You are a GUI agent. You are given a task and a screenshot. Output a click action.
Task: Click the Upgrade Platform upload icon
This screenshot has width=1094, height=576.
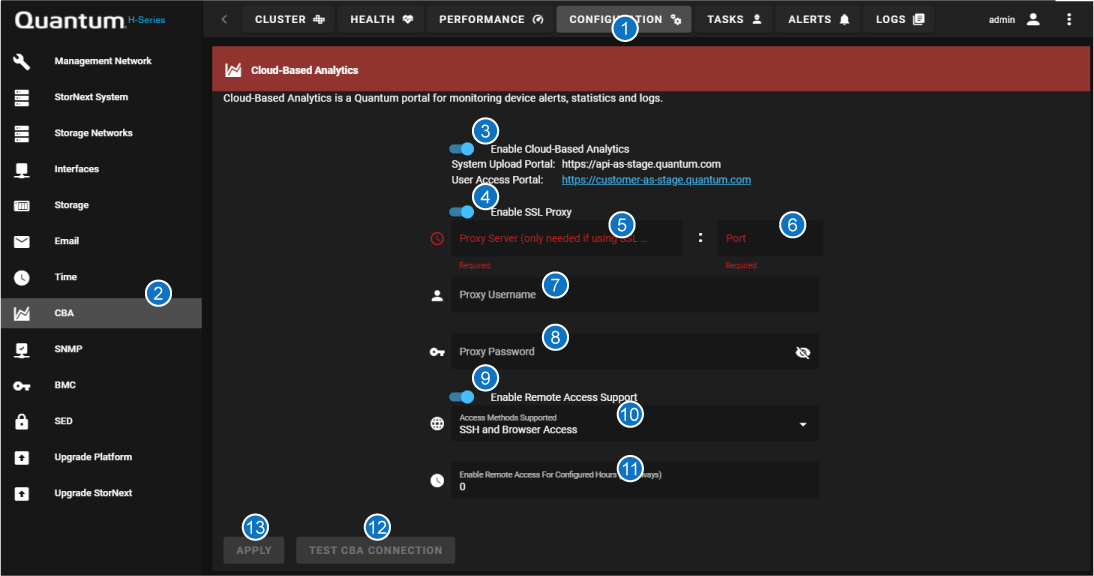tap(22, 457)
